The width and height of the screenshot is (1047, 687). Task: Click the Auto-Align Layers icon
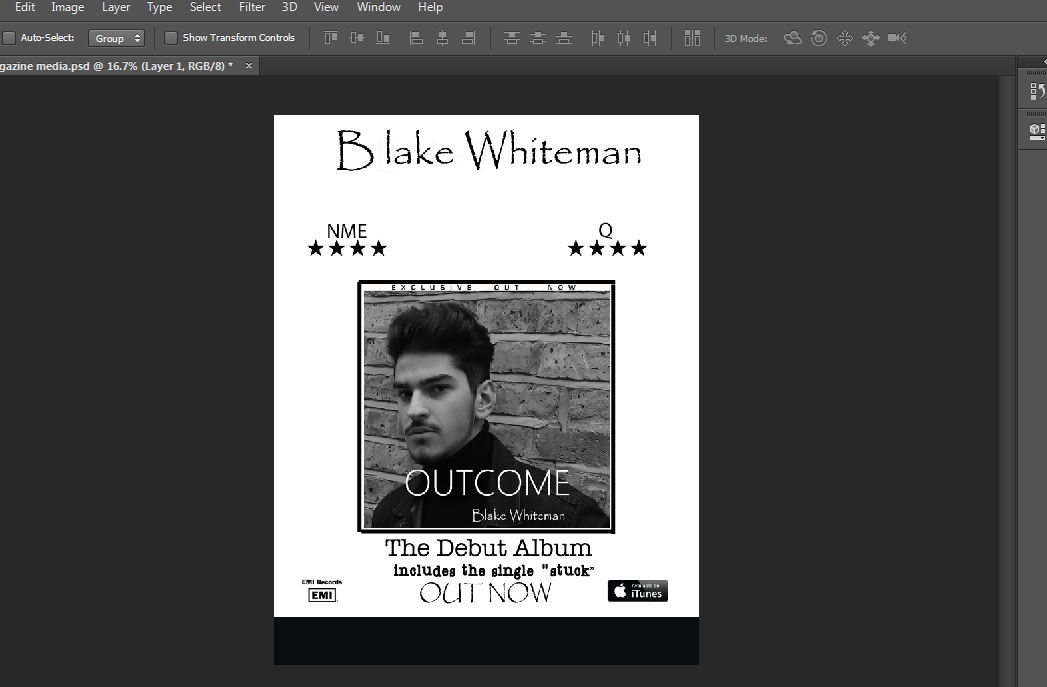692,38
